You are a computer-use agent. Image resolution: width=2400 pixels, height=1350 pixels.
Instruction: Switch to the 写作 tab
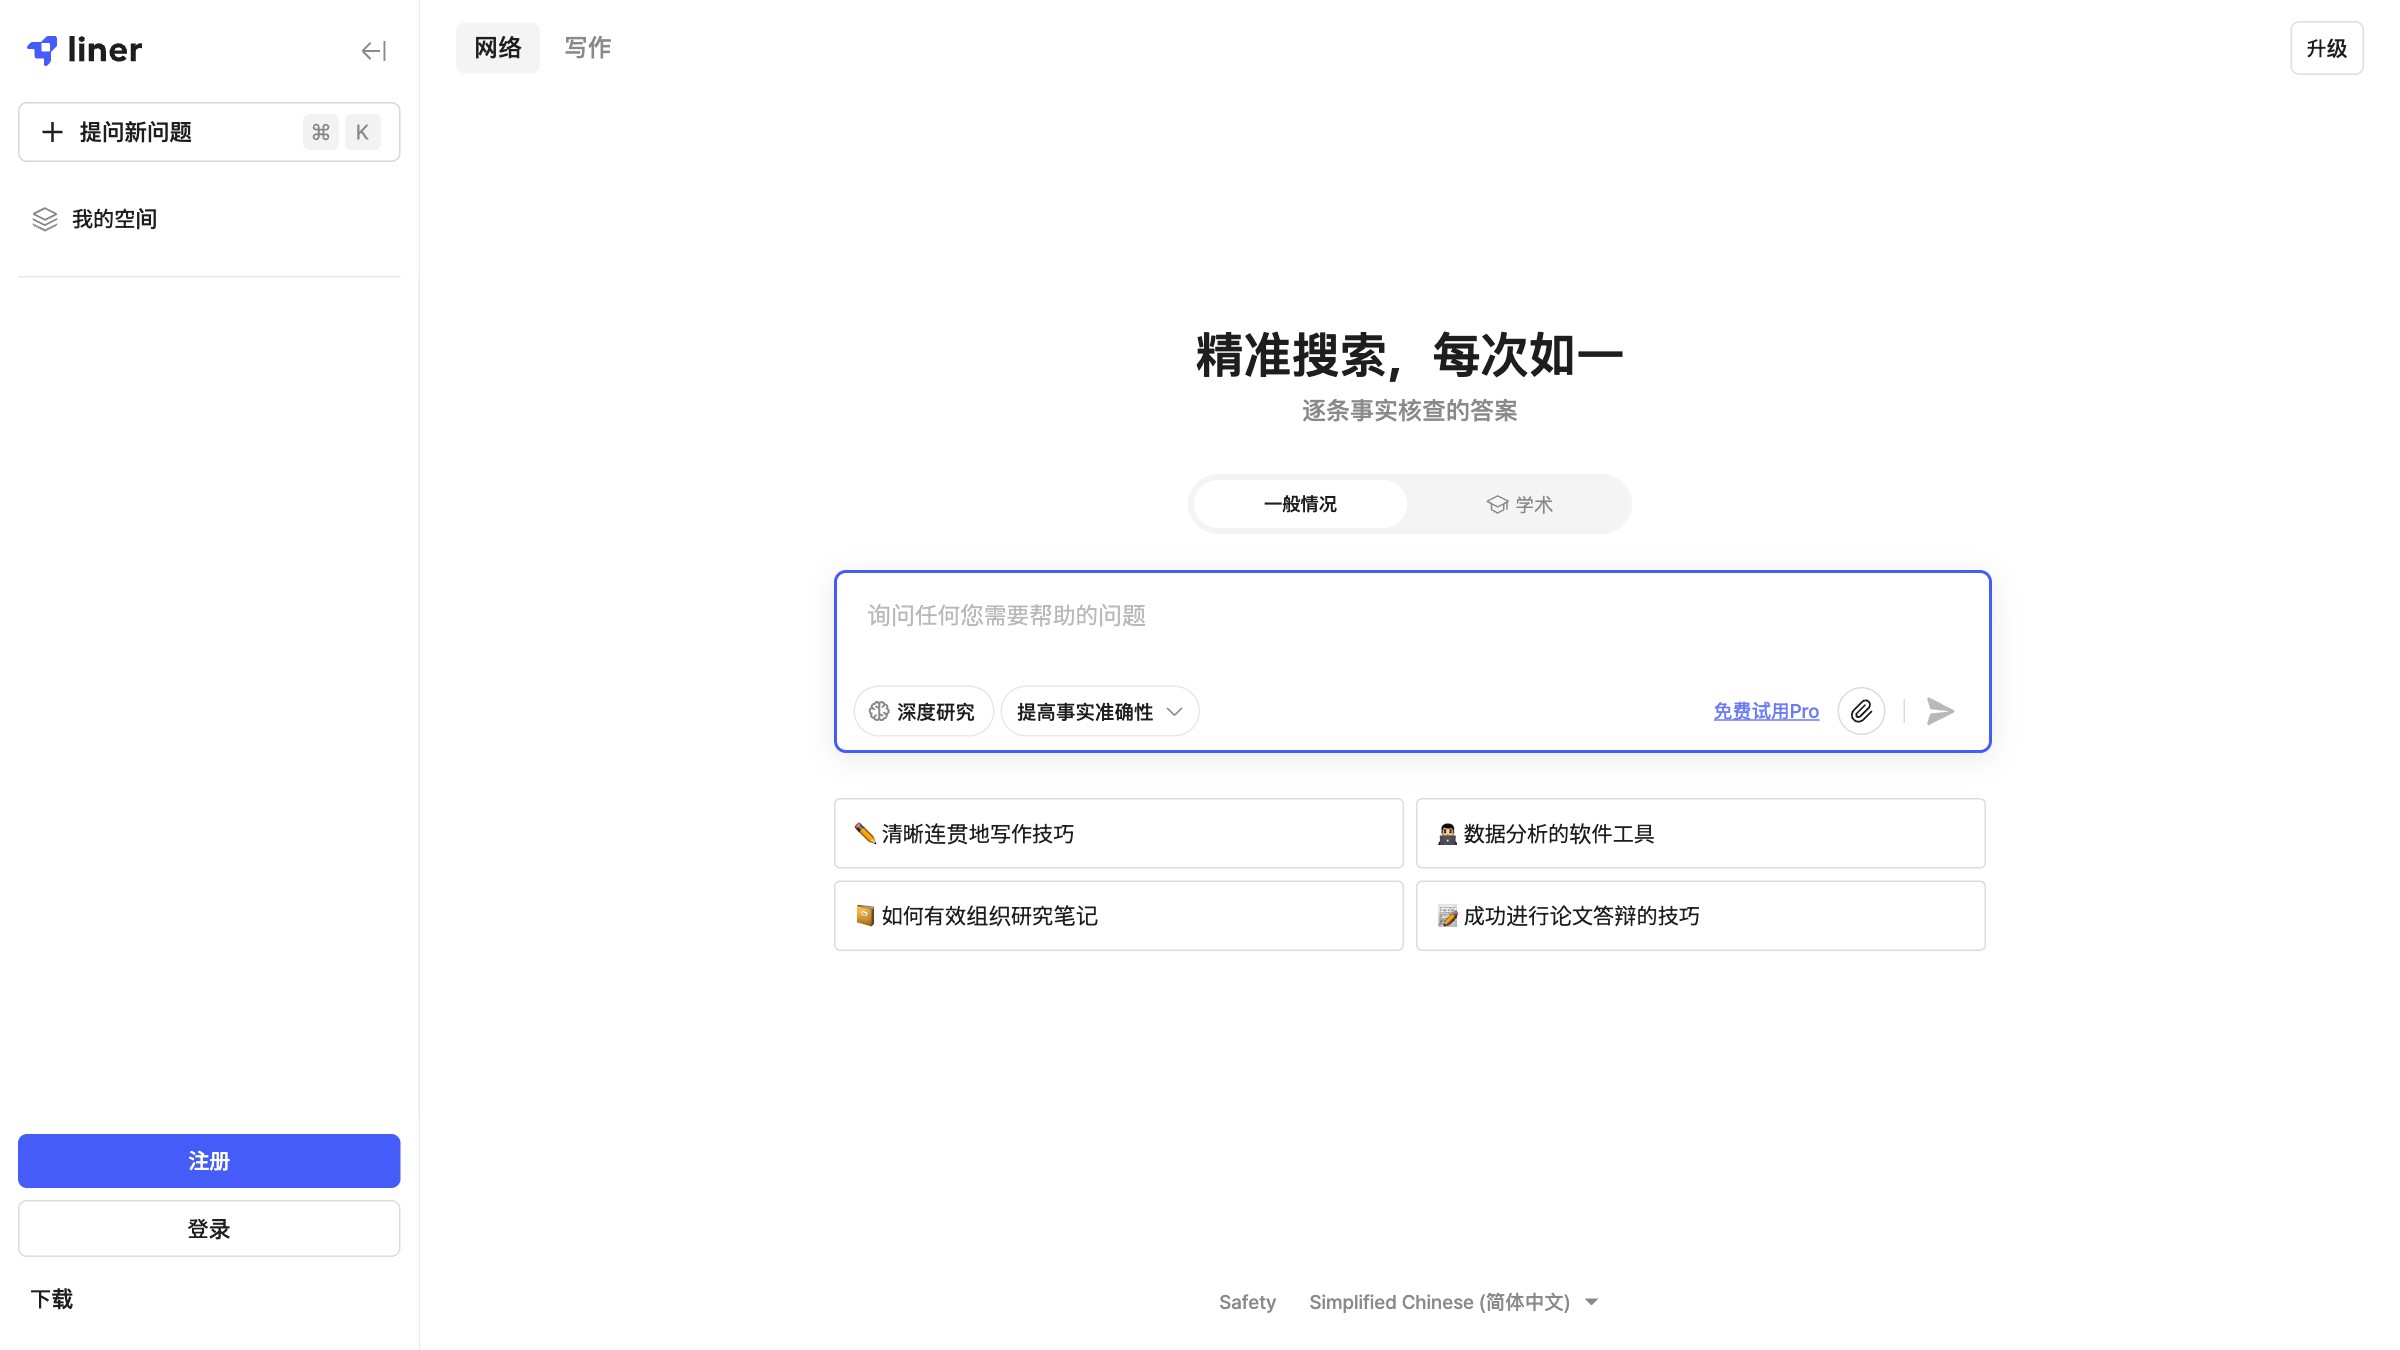pyautogui.click(x=586, y=47)
